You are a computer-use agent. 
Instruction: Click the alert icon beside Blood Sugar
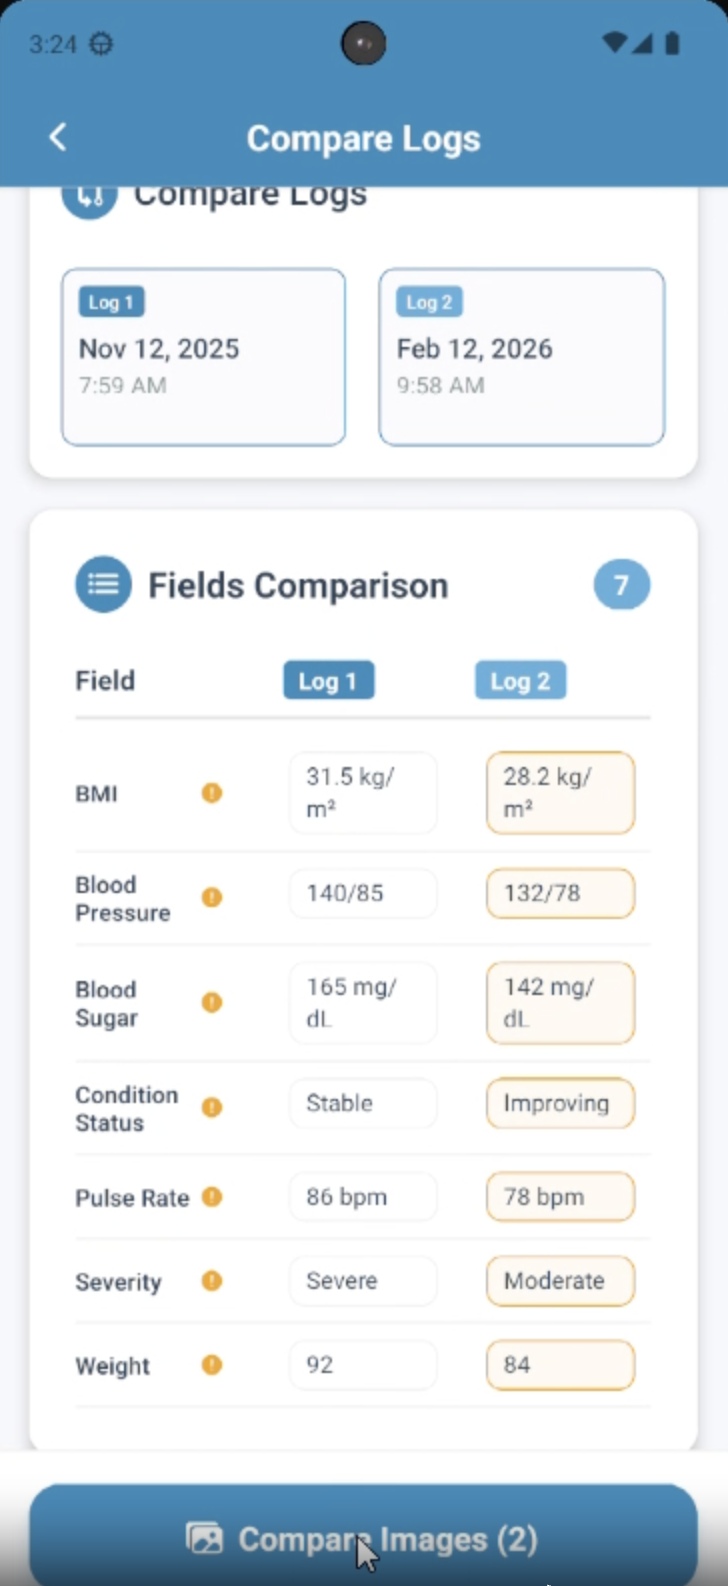(212, 1002)
